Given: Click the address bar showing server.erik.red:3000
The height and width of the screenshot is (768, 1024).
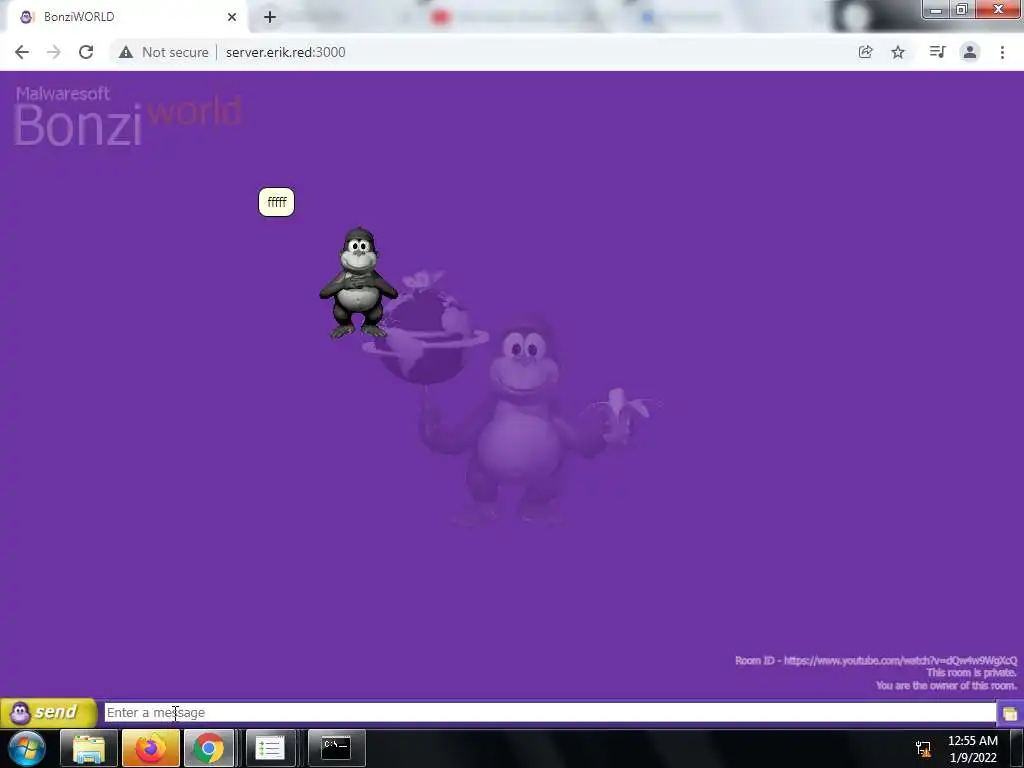Looking at the screenshot, I should click(x=285, y=52).
